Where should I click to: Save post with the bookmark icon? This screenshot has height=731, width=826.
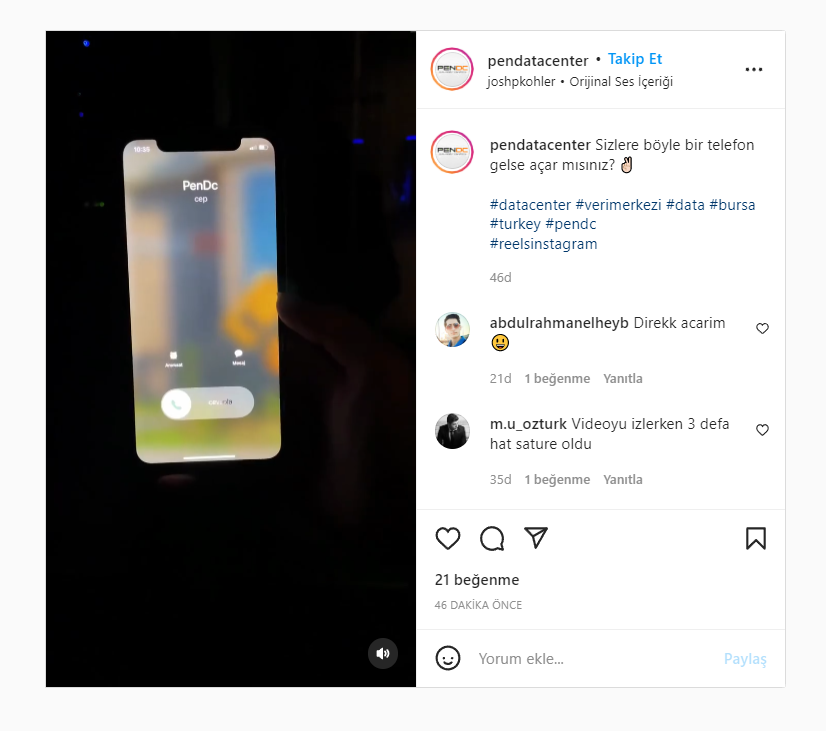click(755, 538)
